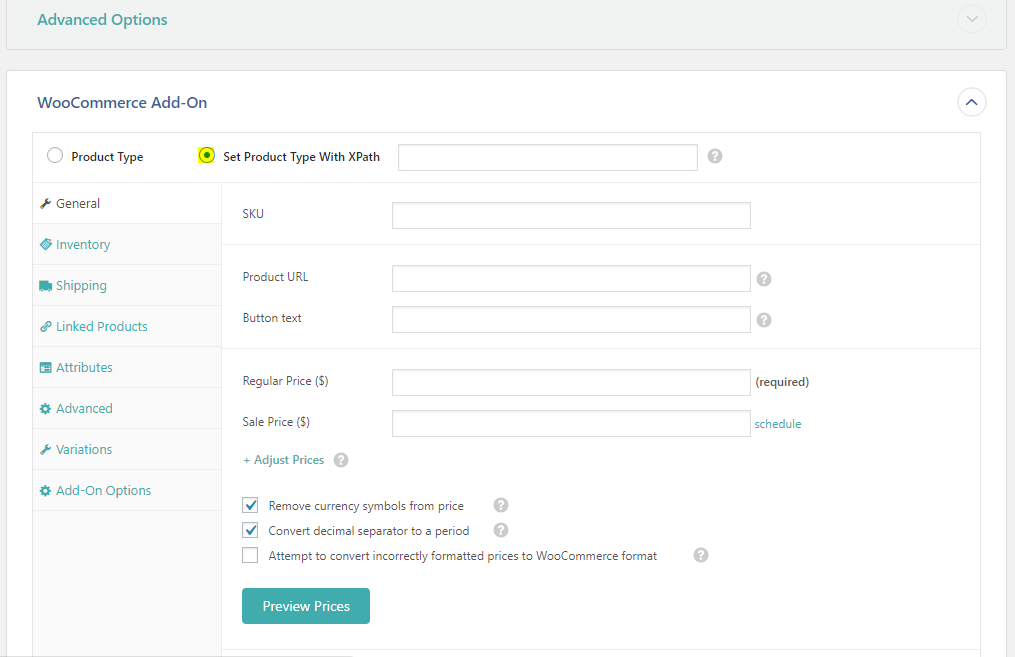Expand the Adjust Prices options
The image size is (1015, 657).
click(284, 460)
